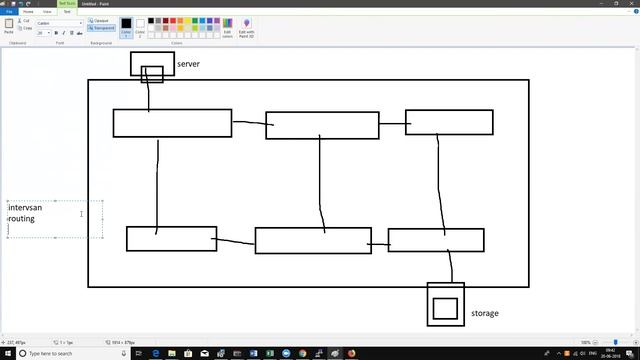Click the volume icon in system tray
Image resolution: width=640 pixels, height=360 pixels.
(583, 353)
